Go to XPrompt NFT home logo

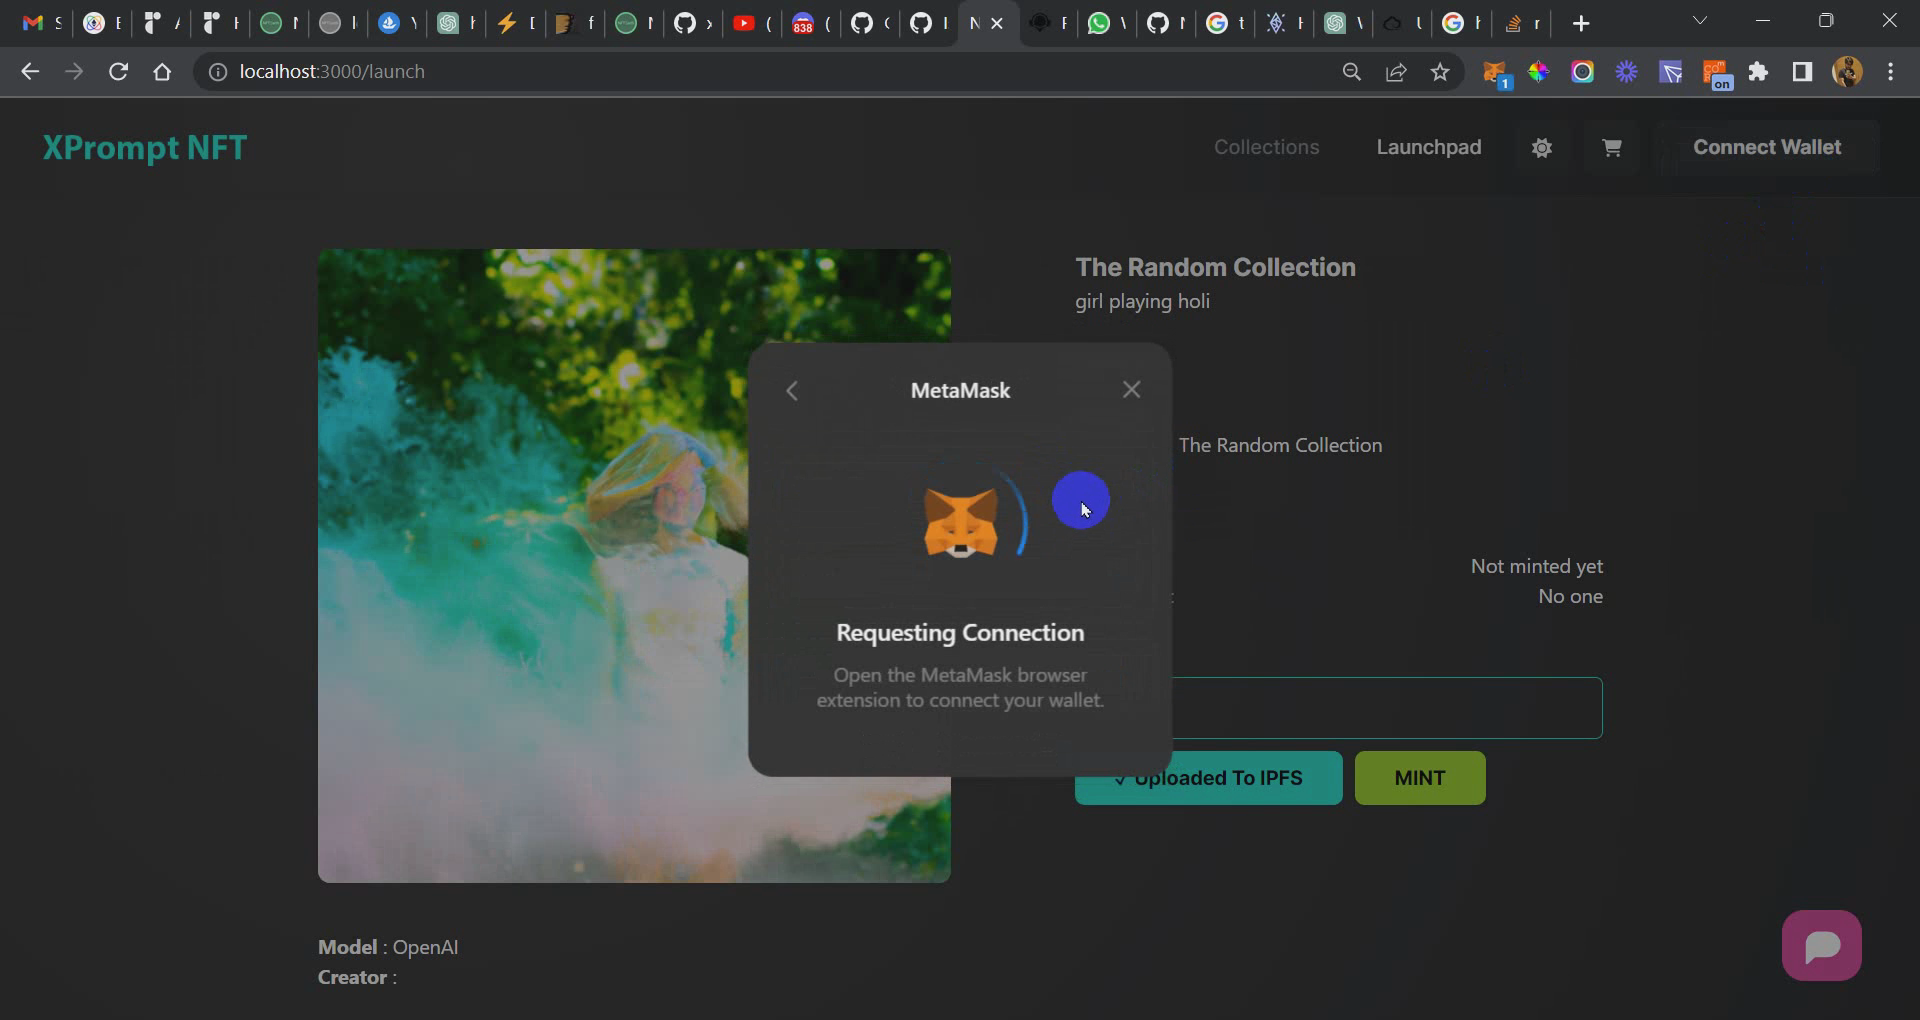coord(145,148)
